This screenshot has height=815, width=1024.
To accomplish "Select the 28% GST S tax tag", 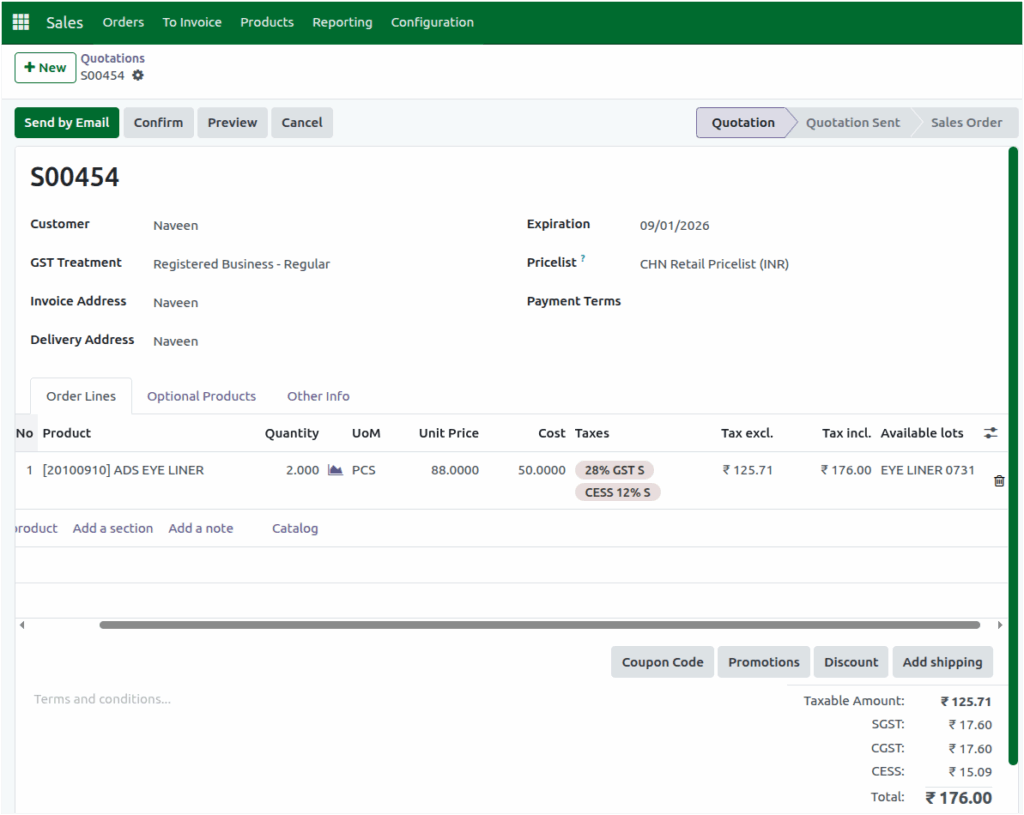I will point(614,469).
